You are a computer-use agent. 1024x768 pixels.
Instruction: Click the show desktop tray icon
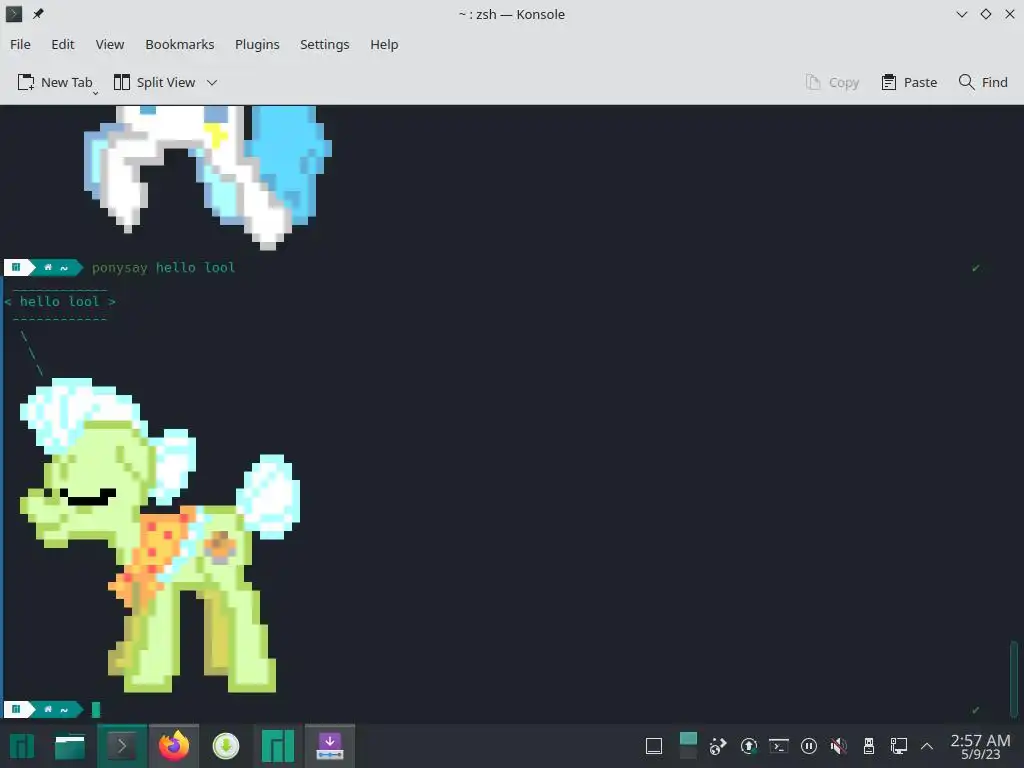click(654, 746)
